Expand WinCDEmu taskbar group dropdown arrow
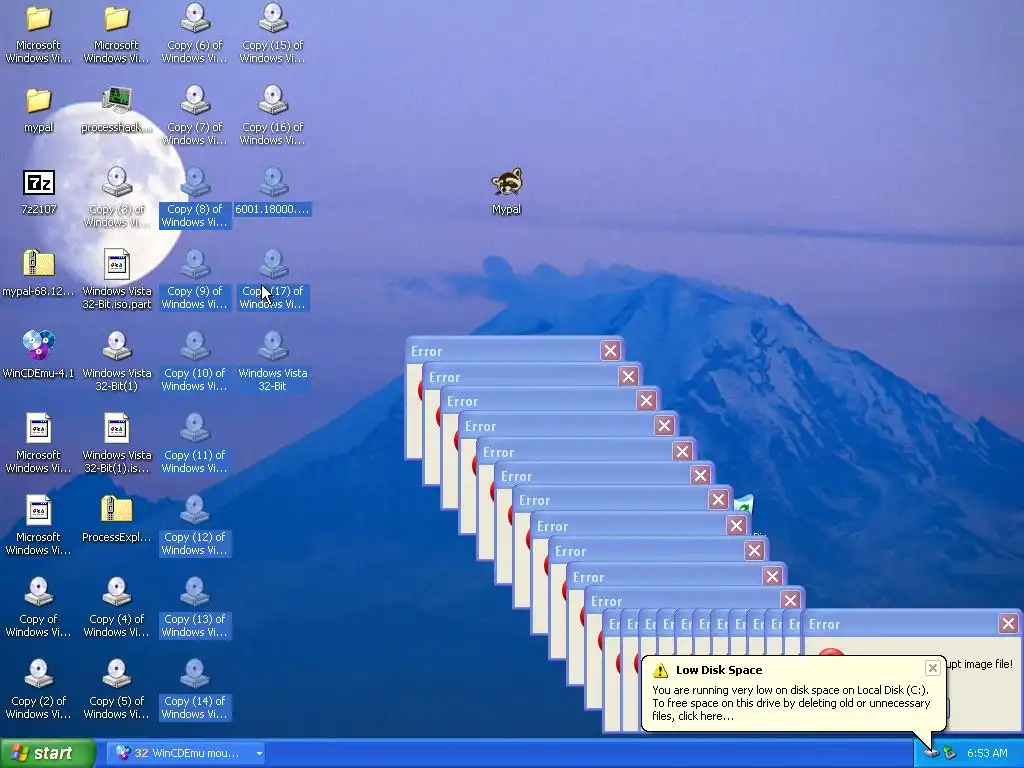Image resolution: width=1024 pixels, height=768 pixels. click(x=259, y=754)
